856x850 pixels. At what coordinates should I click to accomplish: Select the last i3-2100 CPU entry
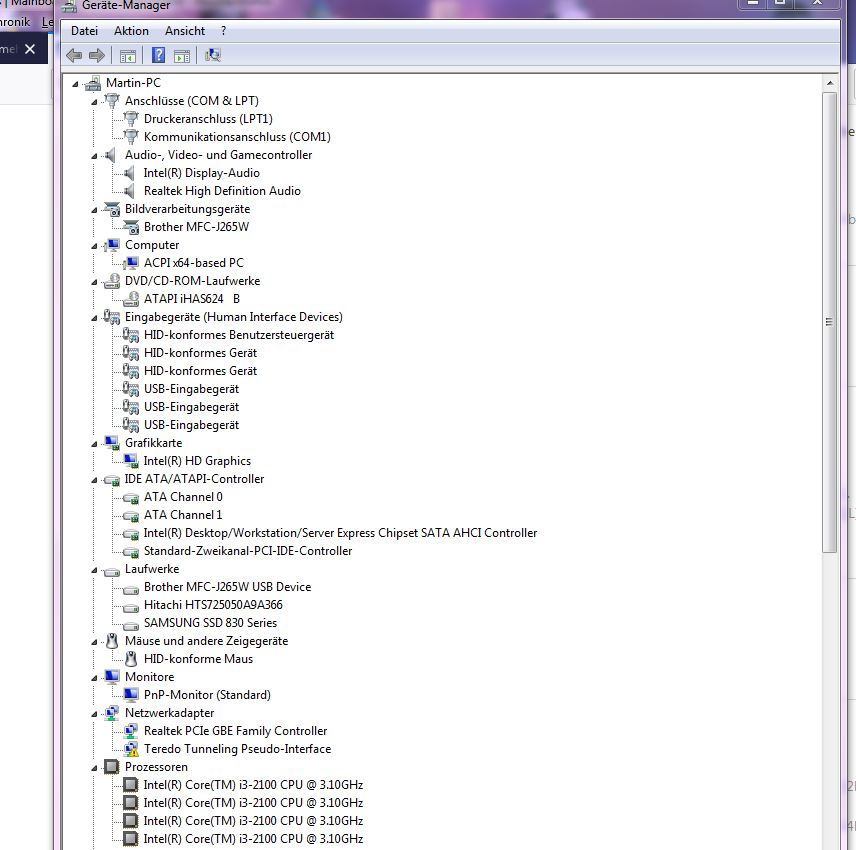tap(253, 839)
